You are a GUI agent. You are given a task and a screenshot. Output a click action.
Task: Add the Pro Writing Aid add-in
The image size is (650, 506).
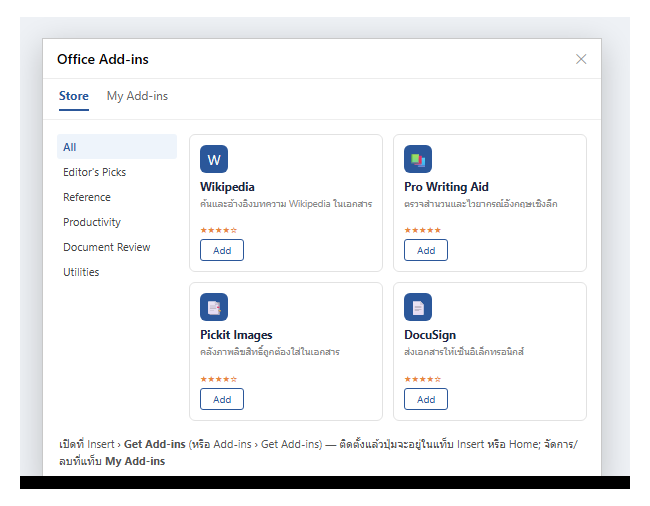(426, 250)
